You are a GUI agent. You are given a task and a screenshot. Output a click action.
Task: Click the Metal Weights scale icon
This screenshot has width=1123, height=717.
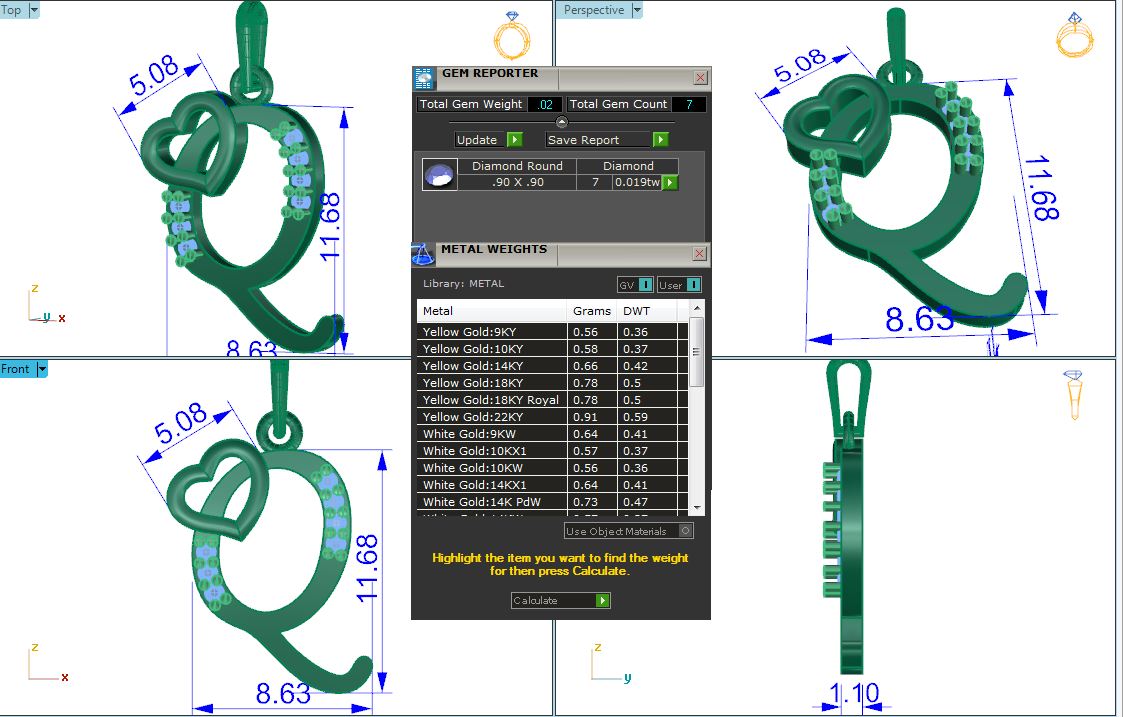[x=423, y=254]
